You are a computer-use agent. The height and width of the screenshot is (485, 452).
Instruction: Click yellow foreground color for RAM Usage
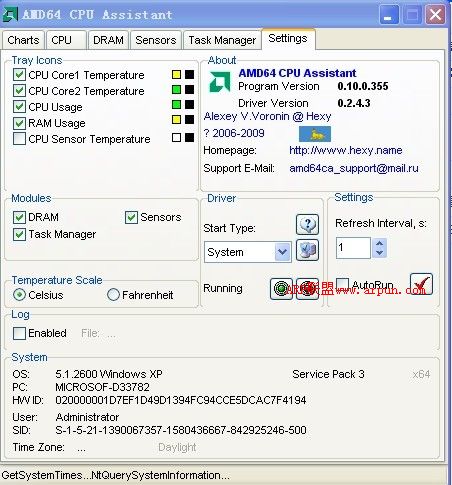click(x=176, y=119)
